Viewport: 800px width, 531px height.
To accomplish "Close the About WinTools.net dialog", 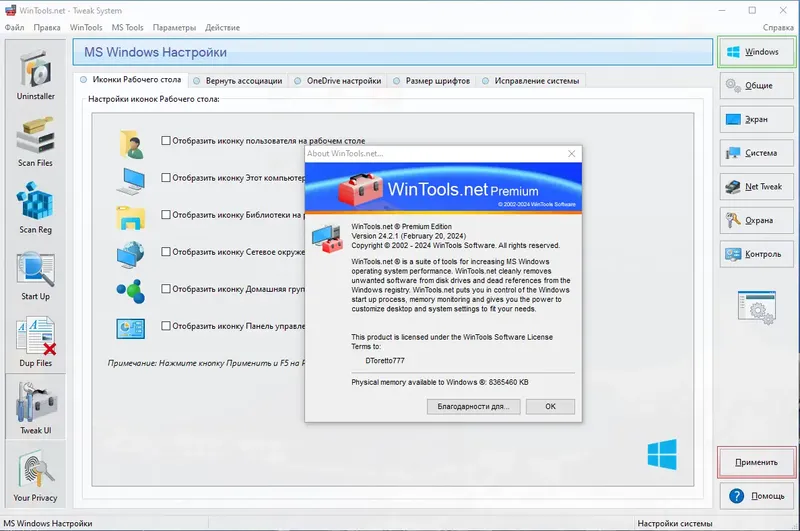I will [x=571, y=154].
